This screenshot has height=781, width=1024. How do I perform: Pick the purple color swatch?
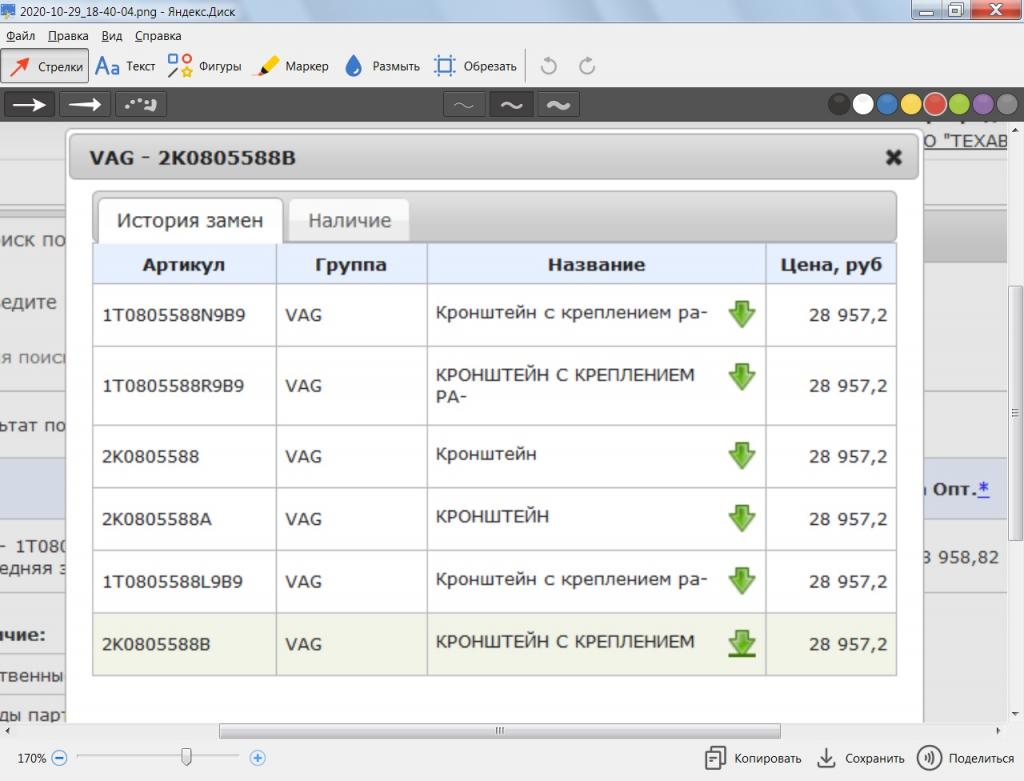(983, 104)
